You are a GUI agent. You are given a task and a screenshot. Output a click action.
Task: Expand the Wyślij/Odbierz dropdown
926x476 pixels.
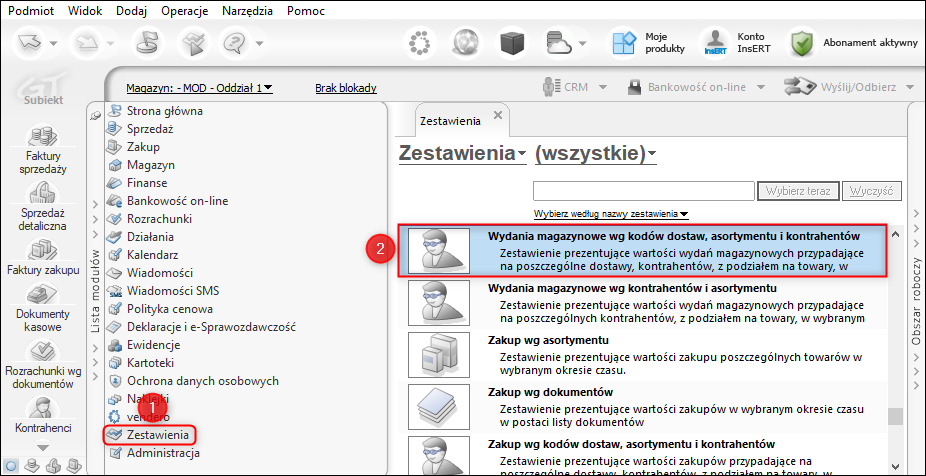[908, 87]
